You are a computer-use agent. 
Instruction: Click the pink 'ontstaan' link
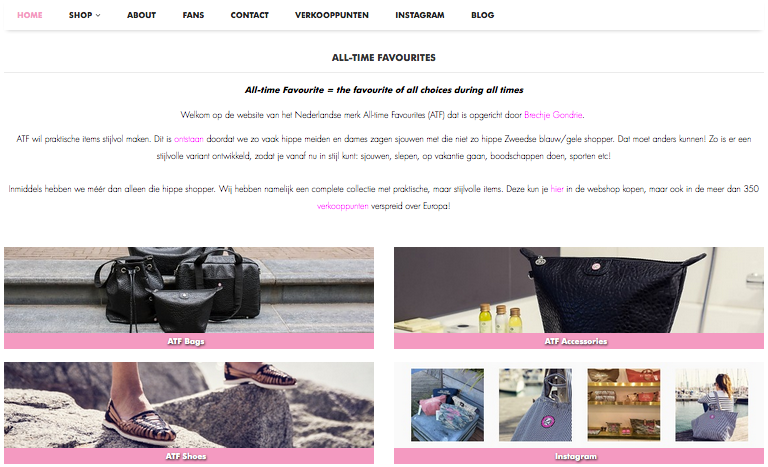(x=189, y=139)
